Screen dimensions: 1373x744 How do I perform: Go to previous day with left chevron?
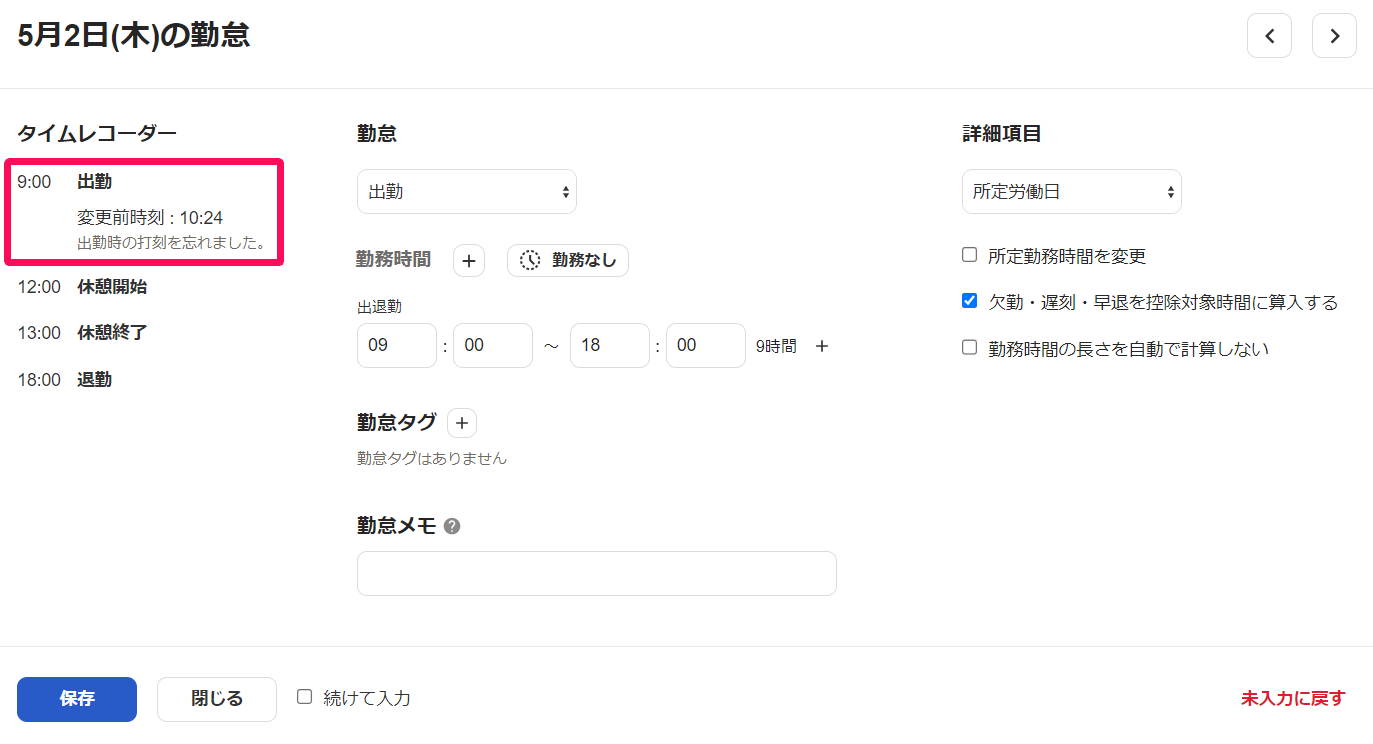(x=1269, y=36)
